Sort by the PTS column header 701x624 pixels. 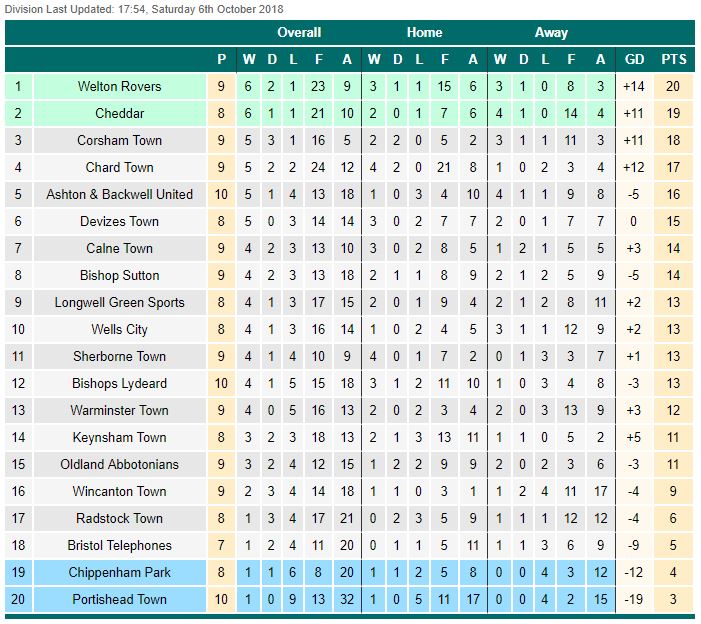pyautogui.click(x=673, y=59)
